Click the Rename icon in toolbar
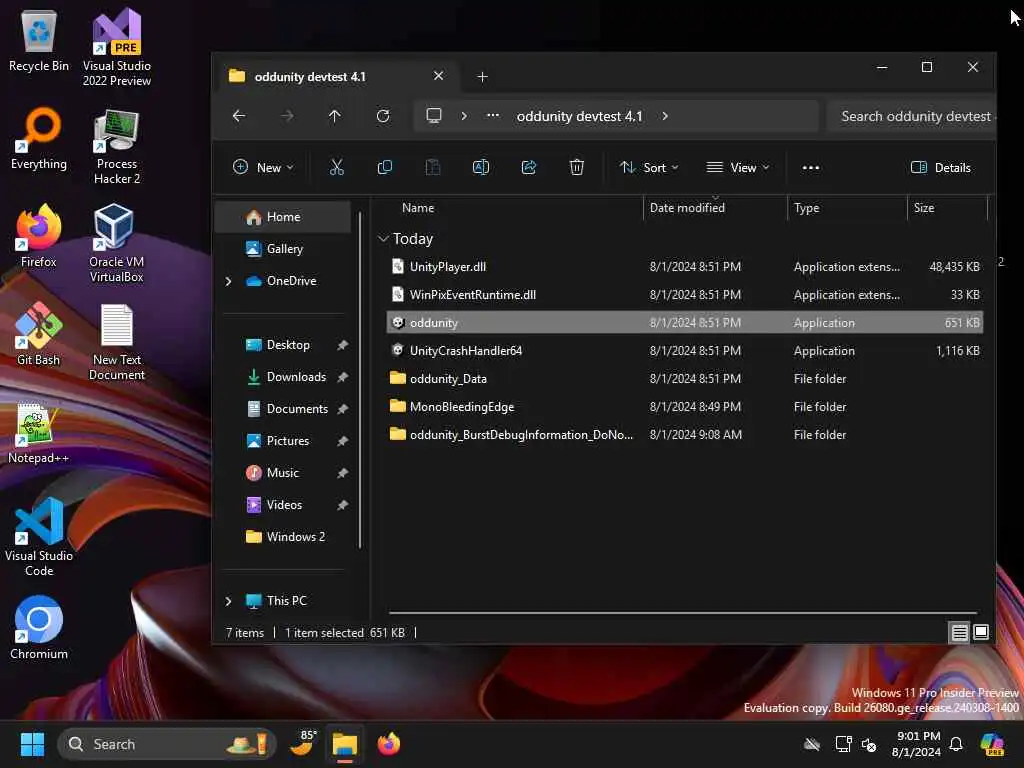The height and width of the screenshot is (768, 1024). coord(481,168)
